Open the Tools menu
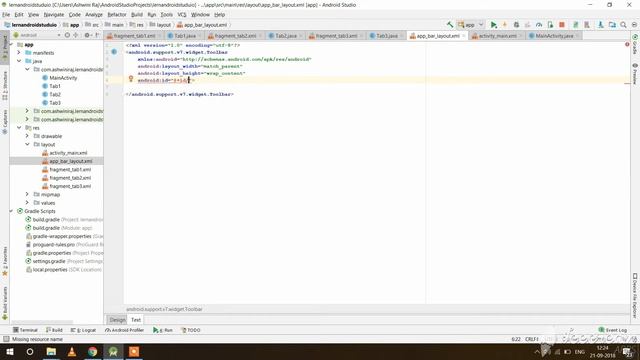 [x=166, y=15]
